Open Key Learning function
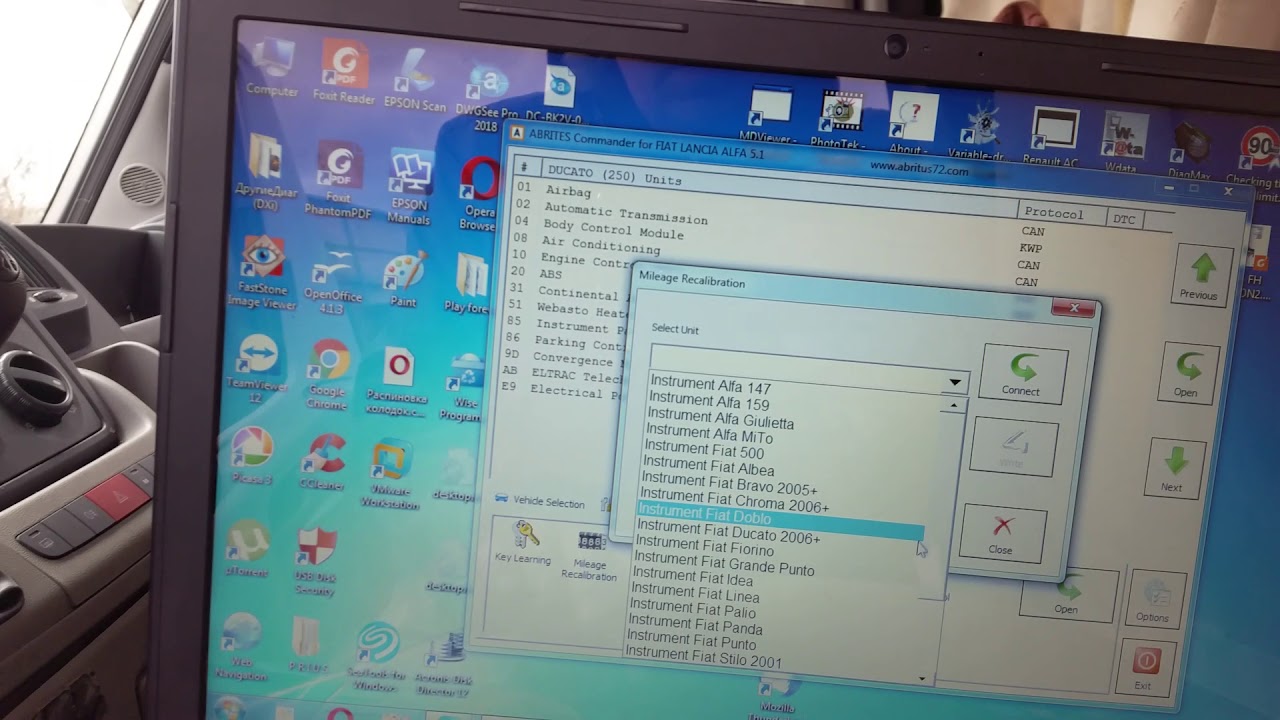The image size is (1280, 720). [524, 544]
